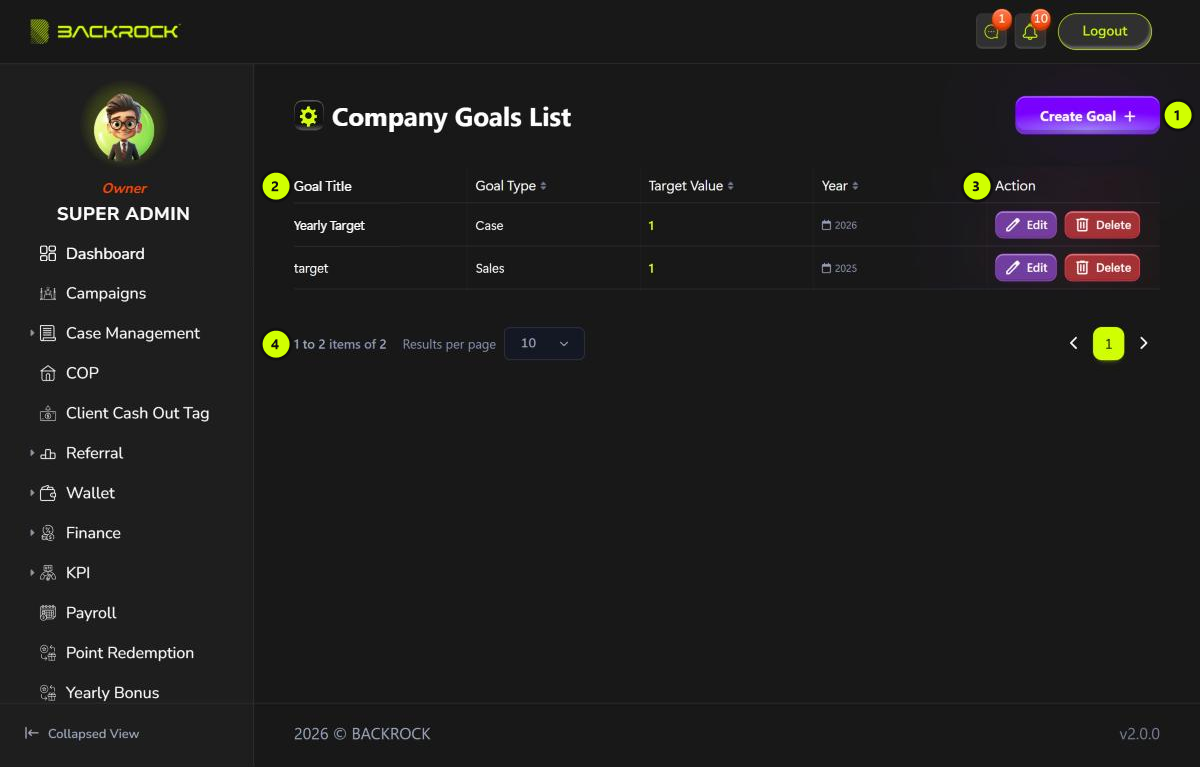Expand the Referral submenu arrow
1200x767 pixels.
tap(32, 453)
